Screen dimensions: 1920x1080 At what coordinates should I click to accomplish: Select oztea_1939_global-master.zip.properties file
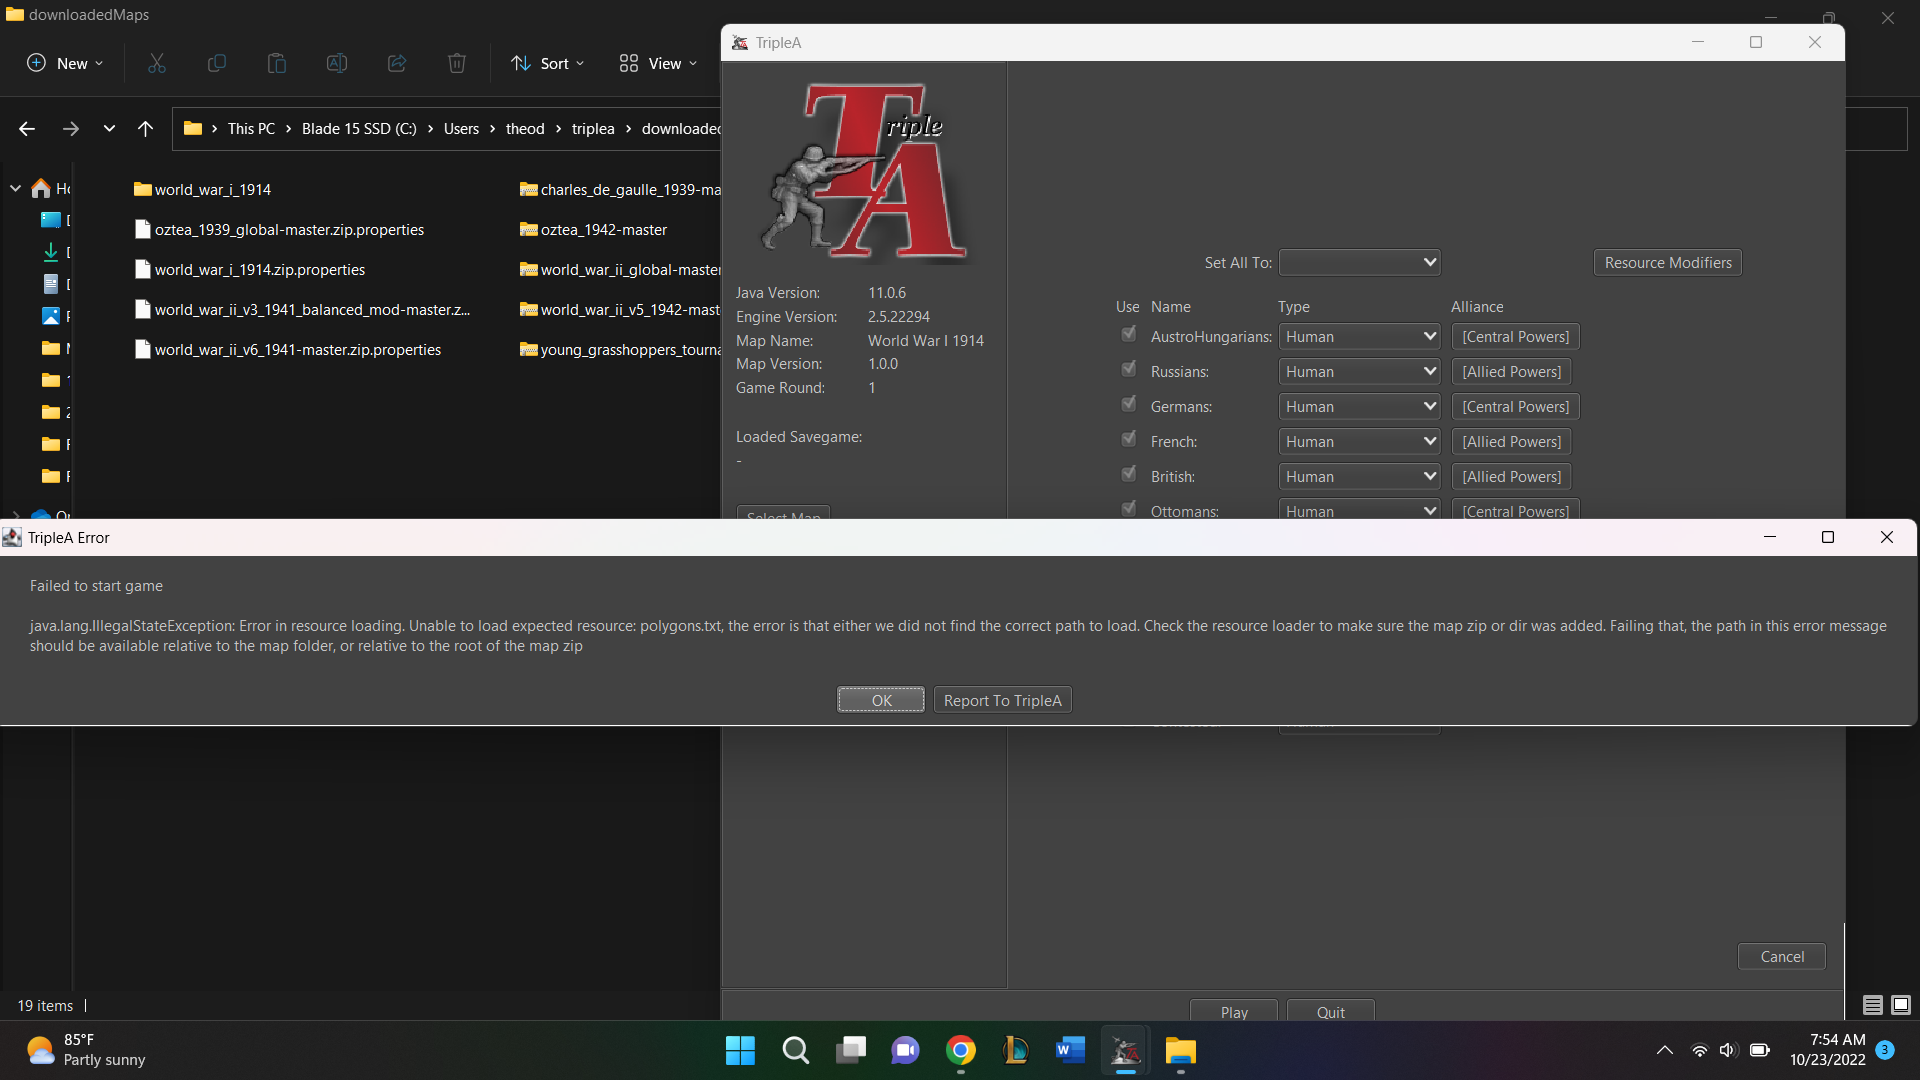pyautogui.click(x=279, y=229)
